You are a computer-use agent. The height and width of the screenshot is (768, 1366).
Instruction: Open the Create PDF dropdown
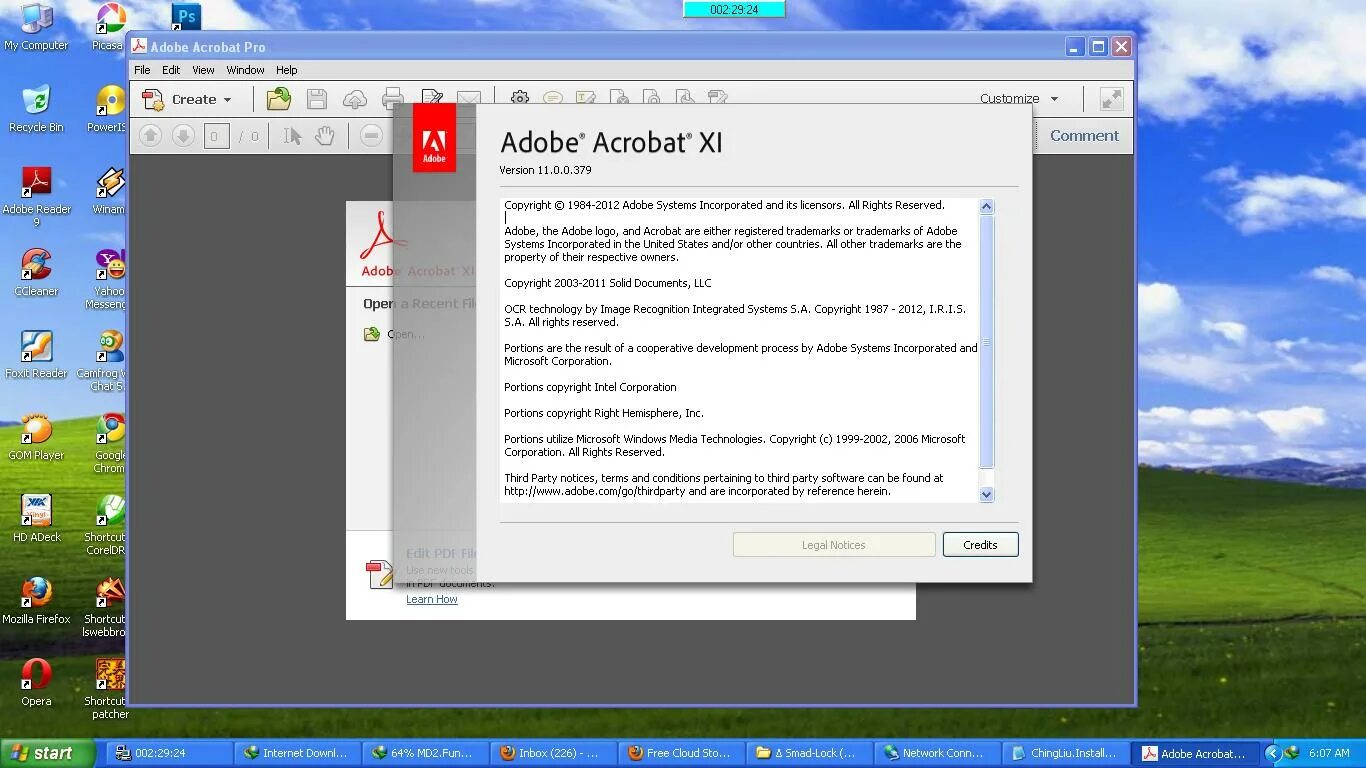click(187, 99)
